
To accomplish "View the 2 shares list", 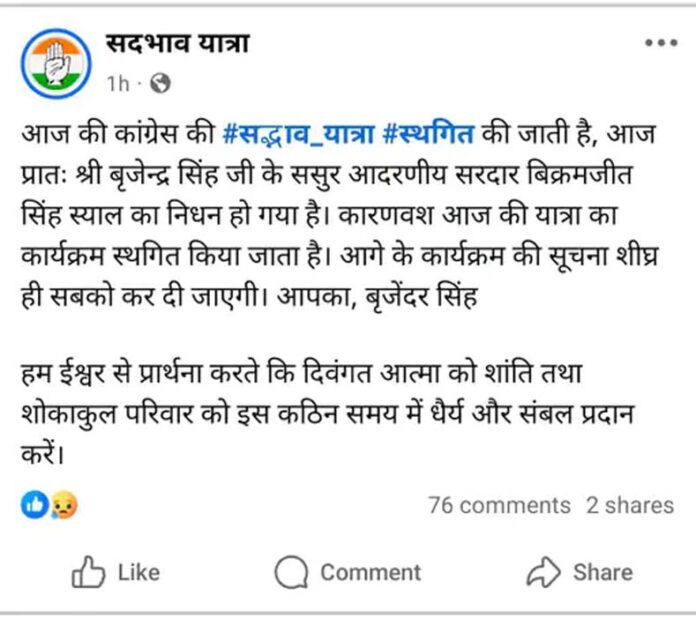I will pos(630,506).
